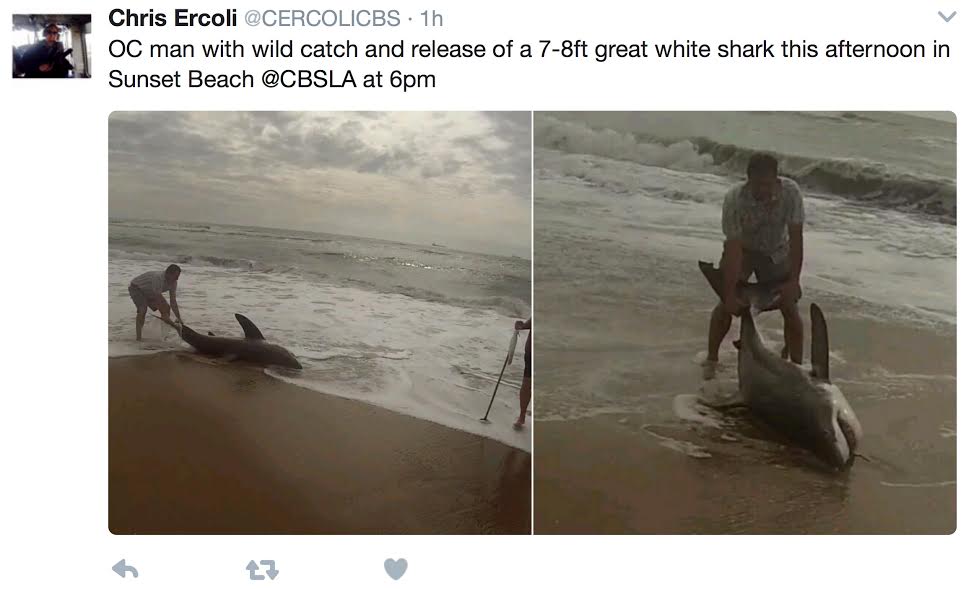Open the @CERCOLICBS handle link
Image resolution: width=966 pixels, height=589 pixels.
[322, 18]
